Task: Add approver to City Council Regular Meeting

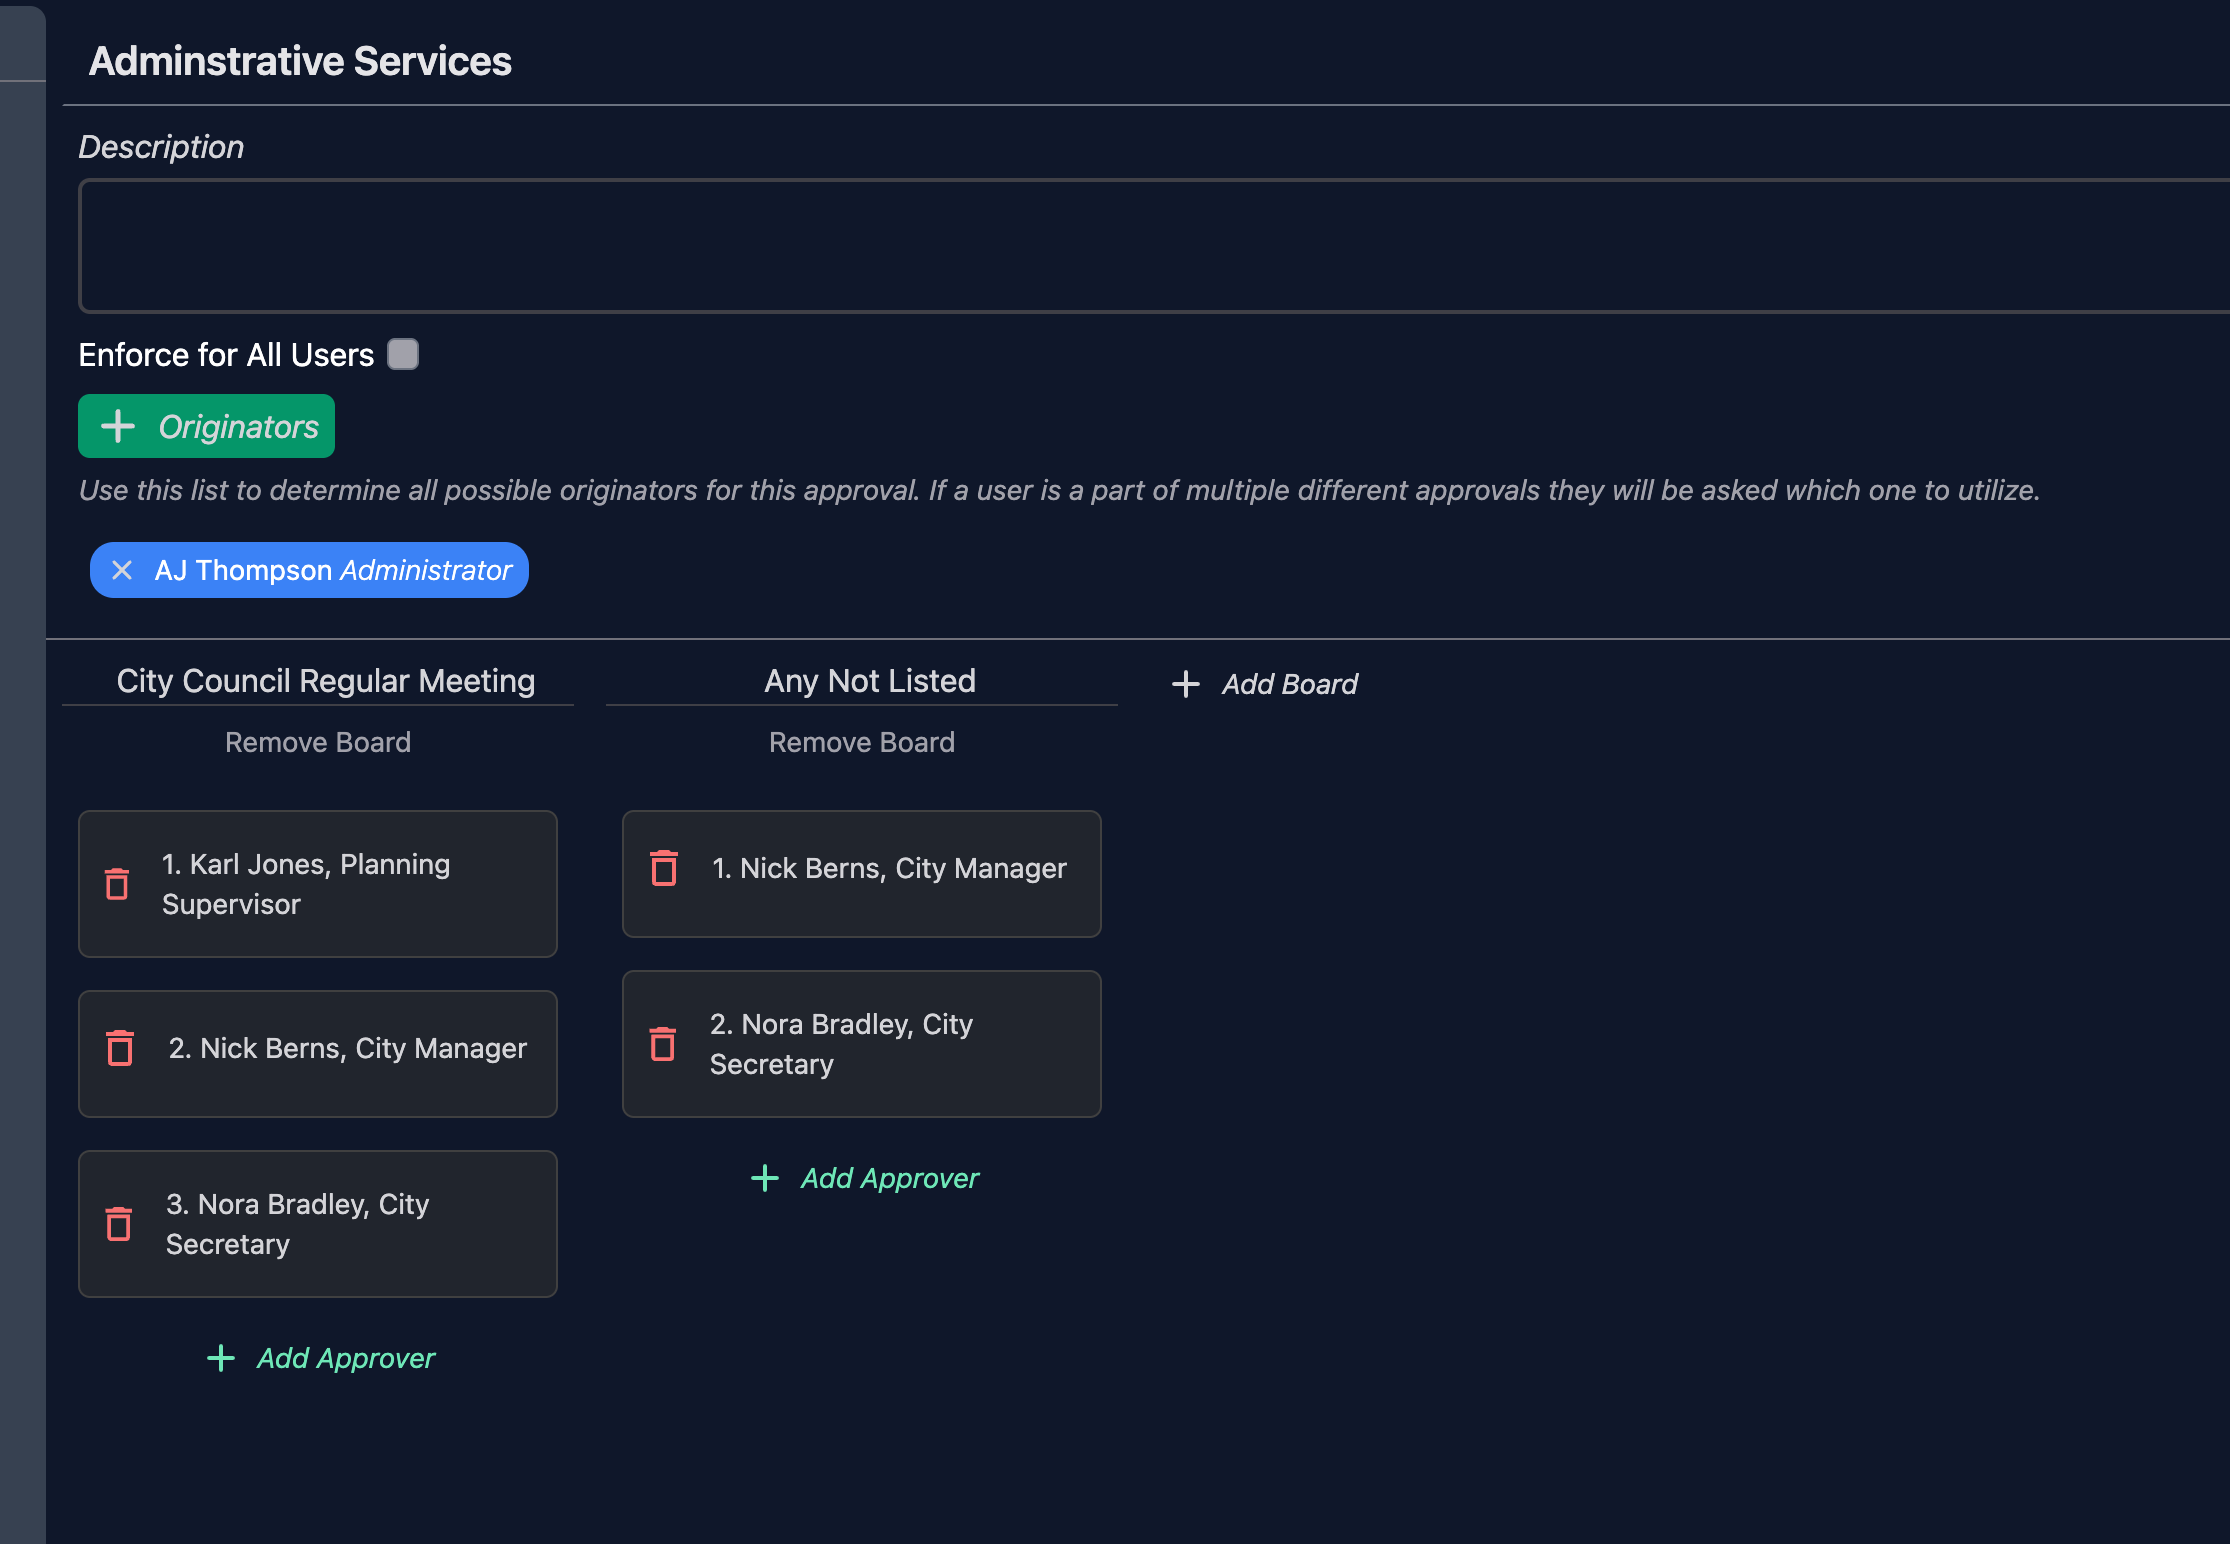Action: (321, 1358)
